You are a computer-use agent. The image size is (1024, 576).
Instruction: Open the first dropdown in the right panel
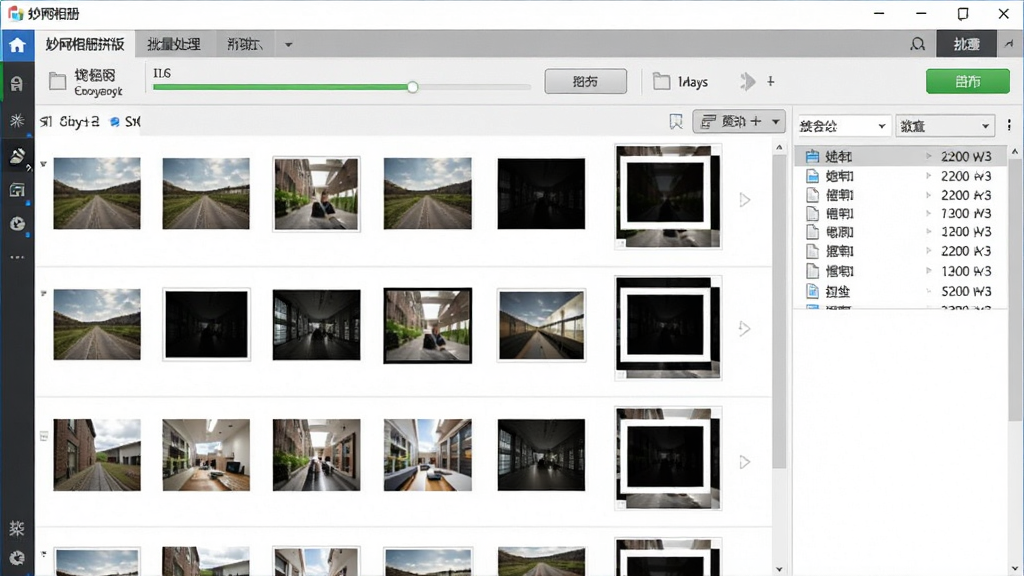[842, 125]
